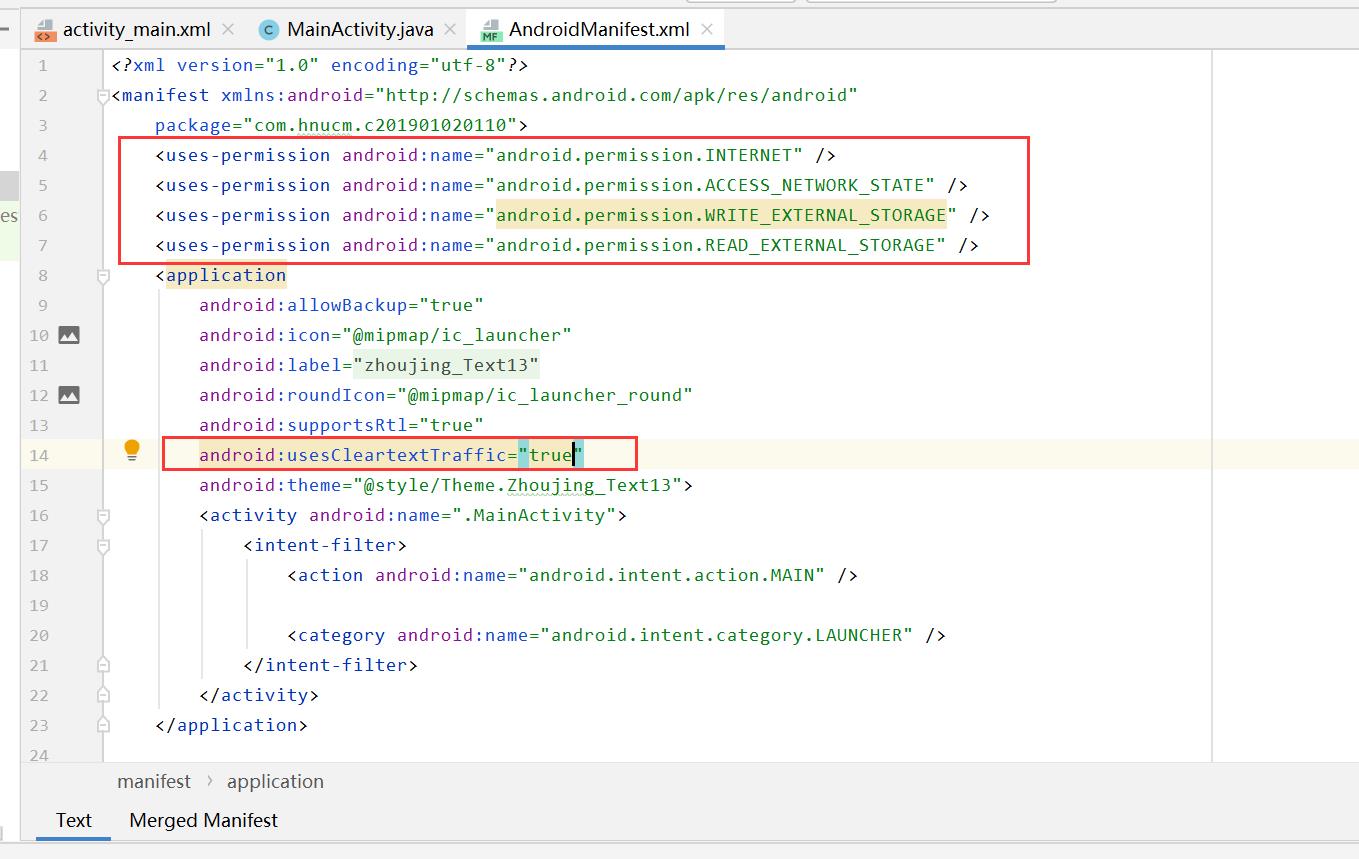The width and height of the screenshot is (1359, 859).
Task: Click the @mipmap/ic_launcher_round value
Action: [x=545, y=395]
